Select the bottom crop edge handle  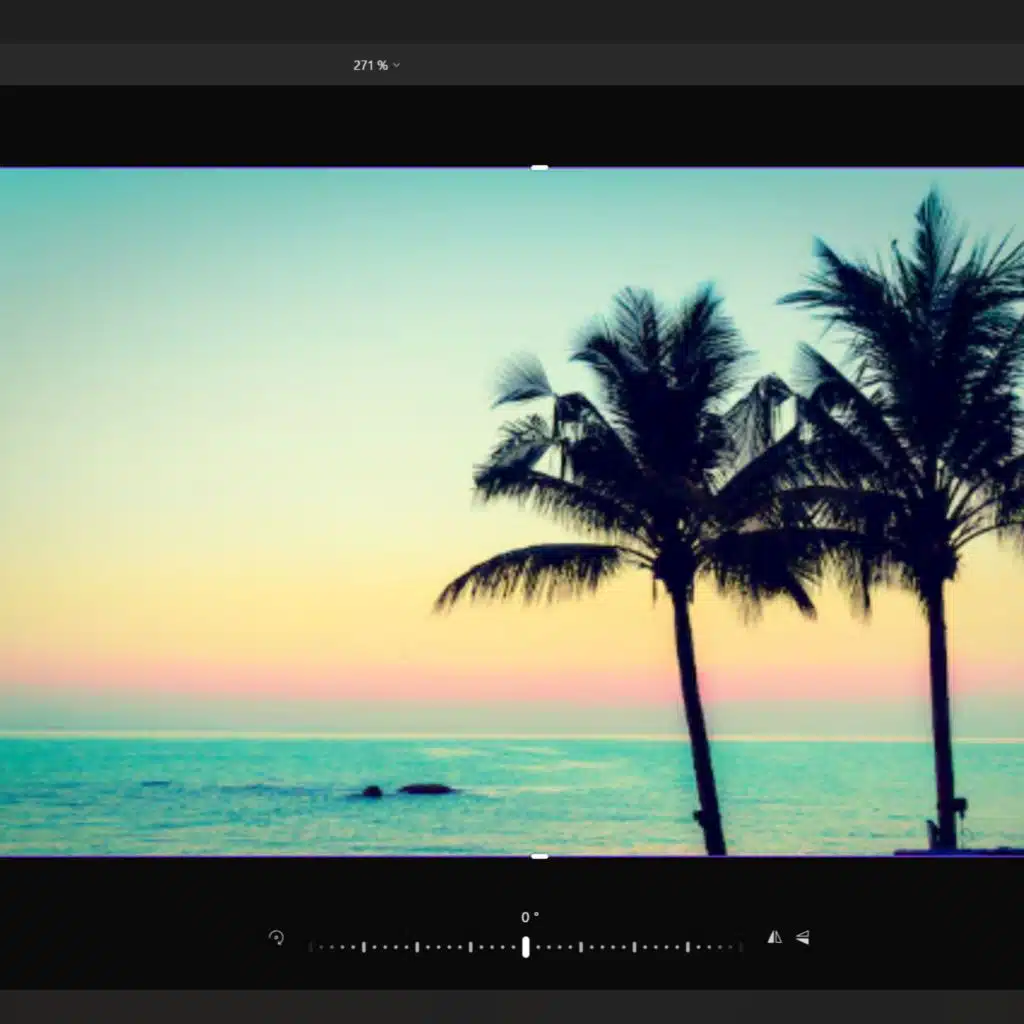[x=539, y=856]
